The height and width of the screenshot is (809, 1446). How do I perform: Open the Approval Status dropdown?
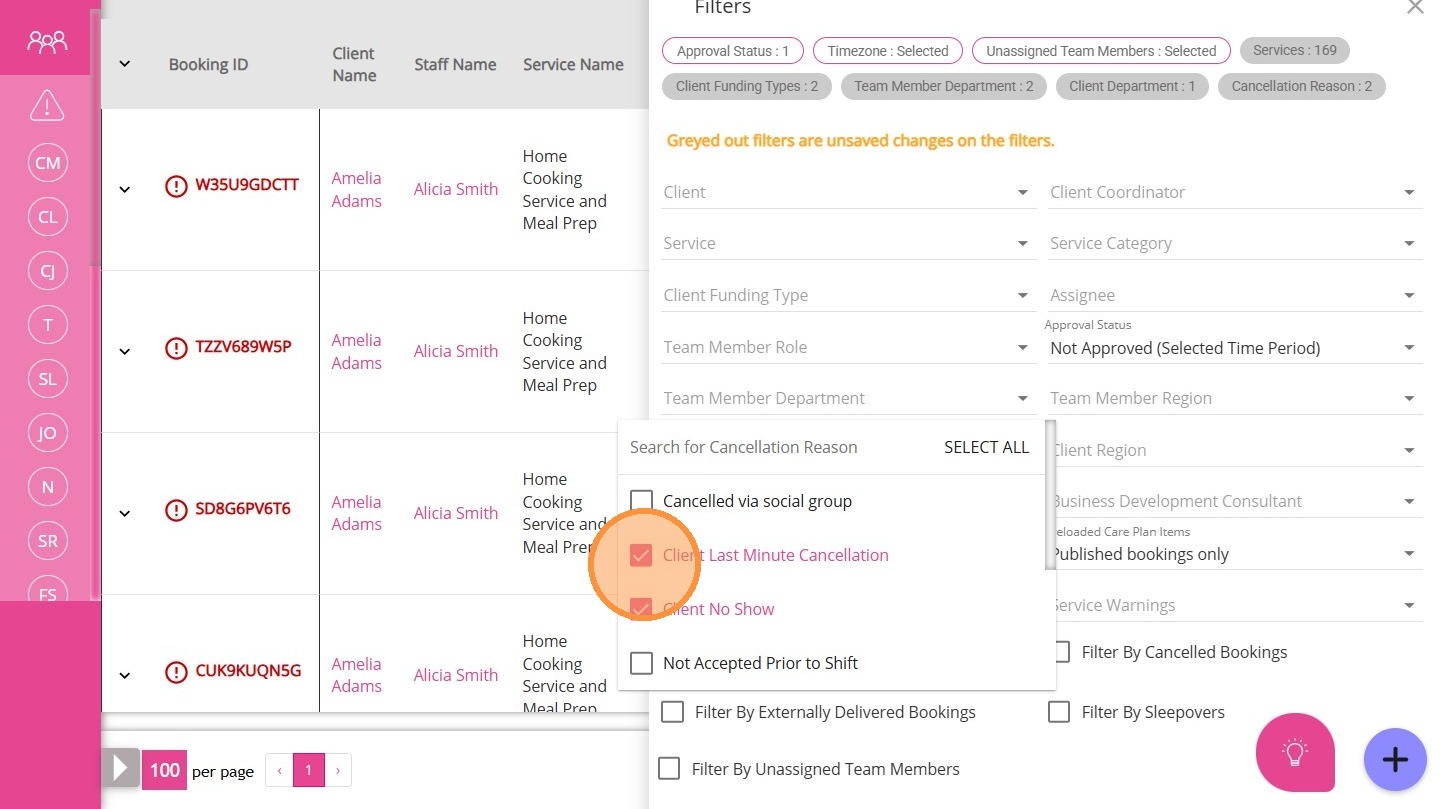[1233, 348]
